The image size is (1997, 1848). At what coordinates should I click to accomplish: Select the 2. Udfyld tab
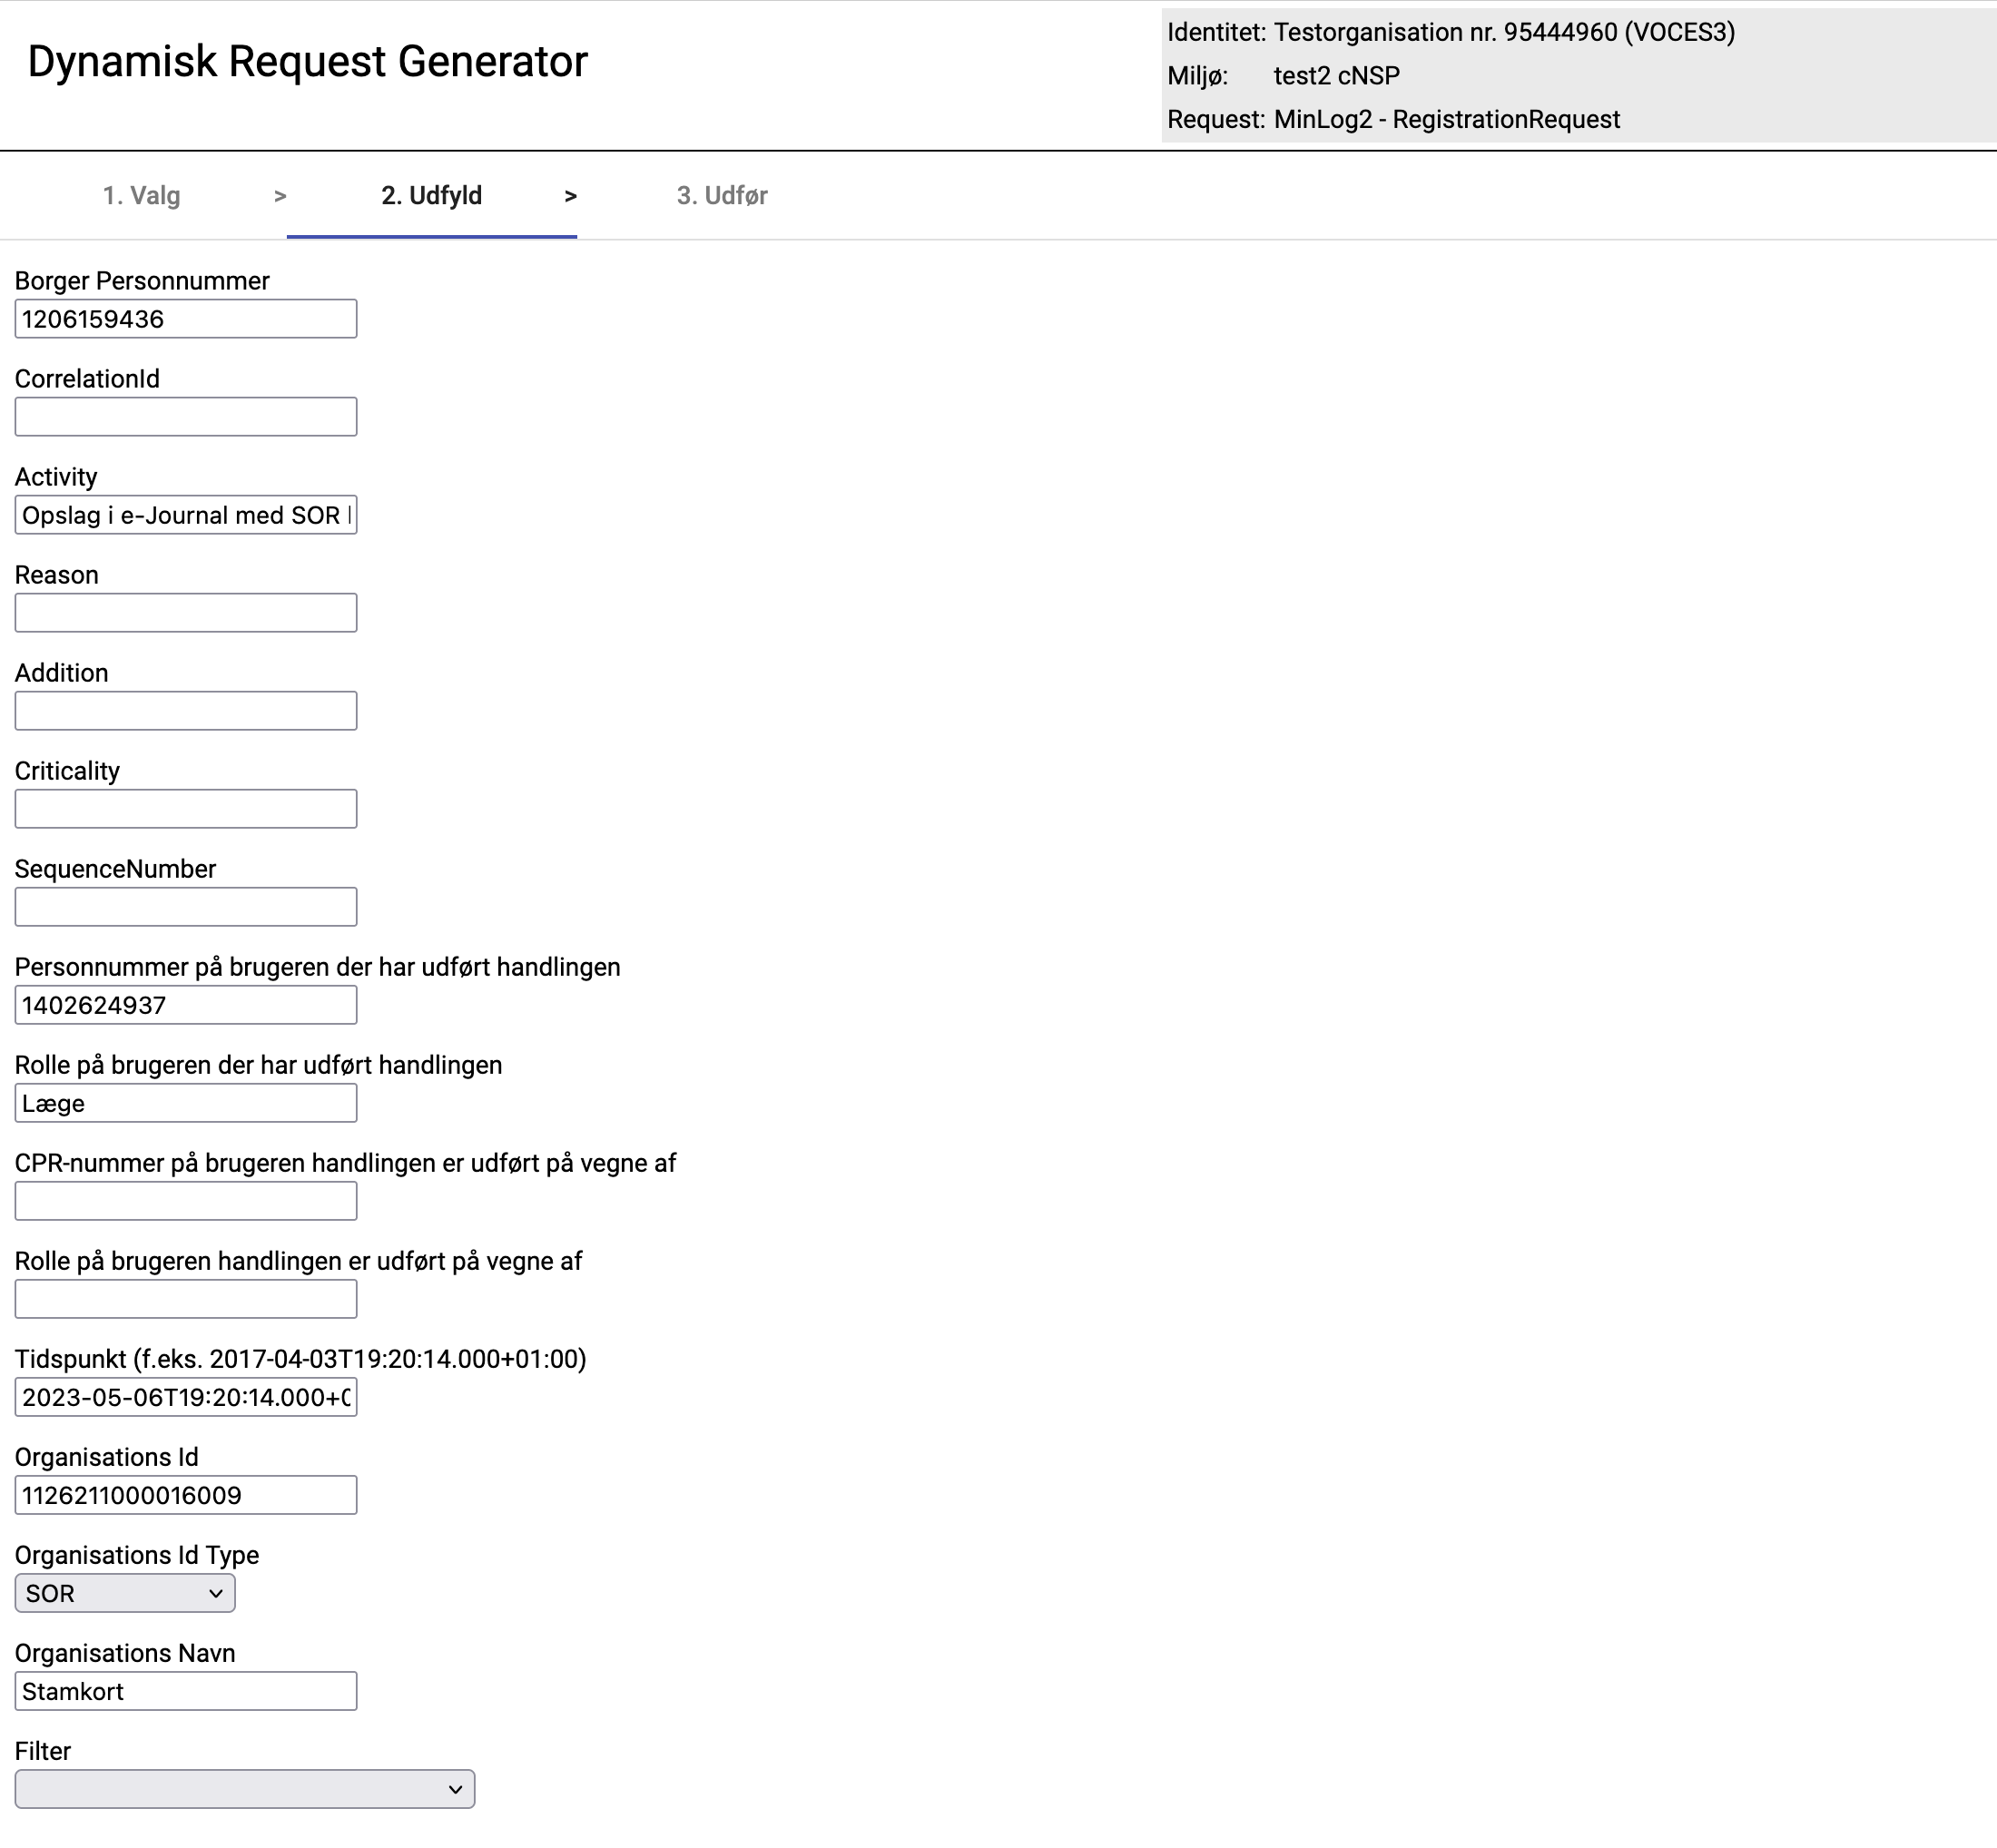[431, 195]
